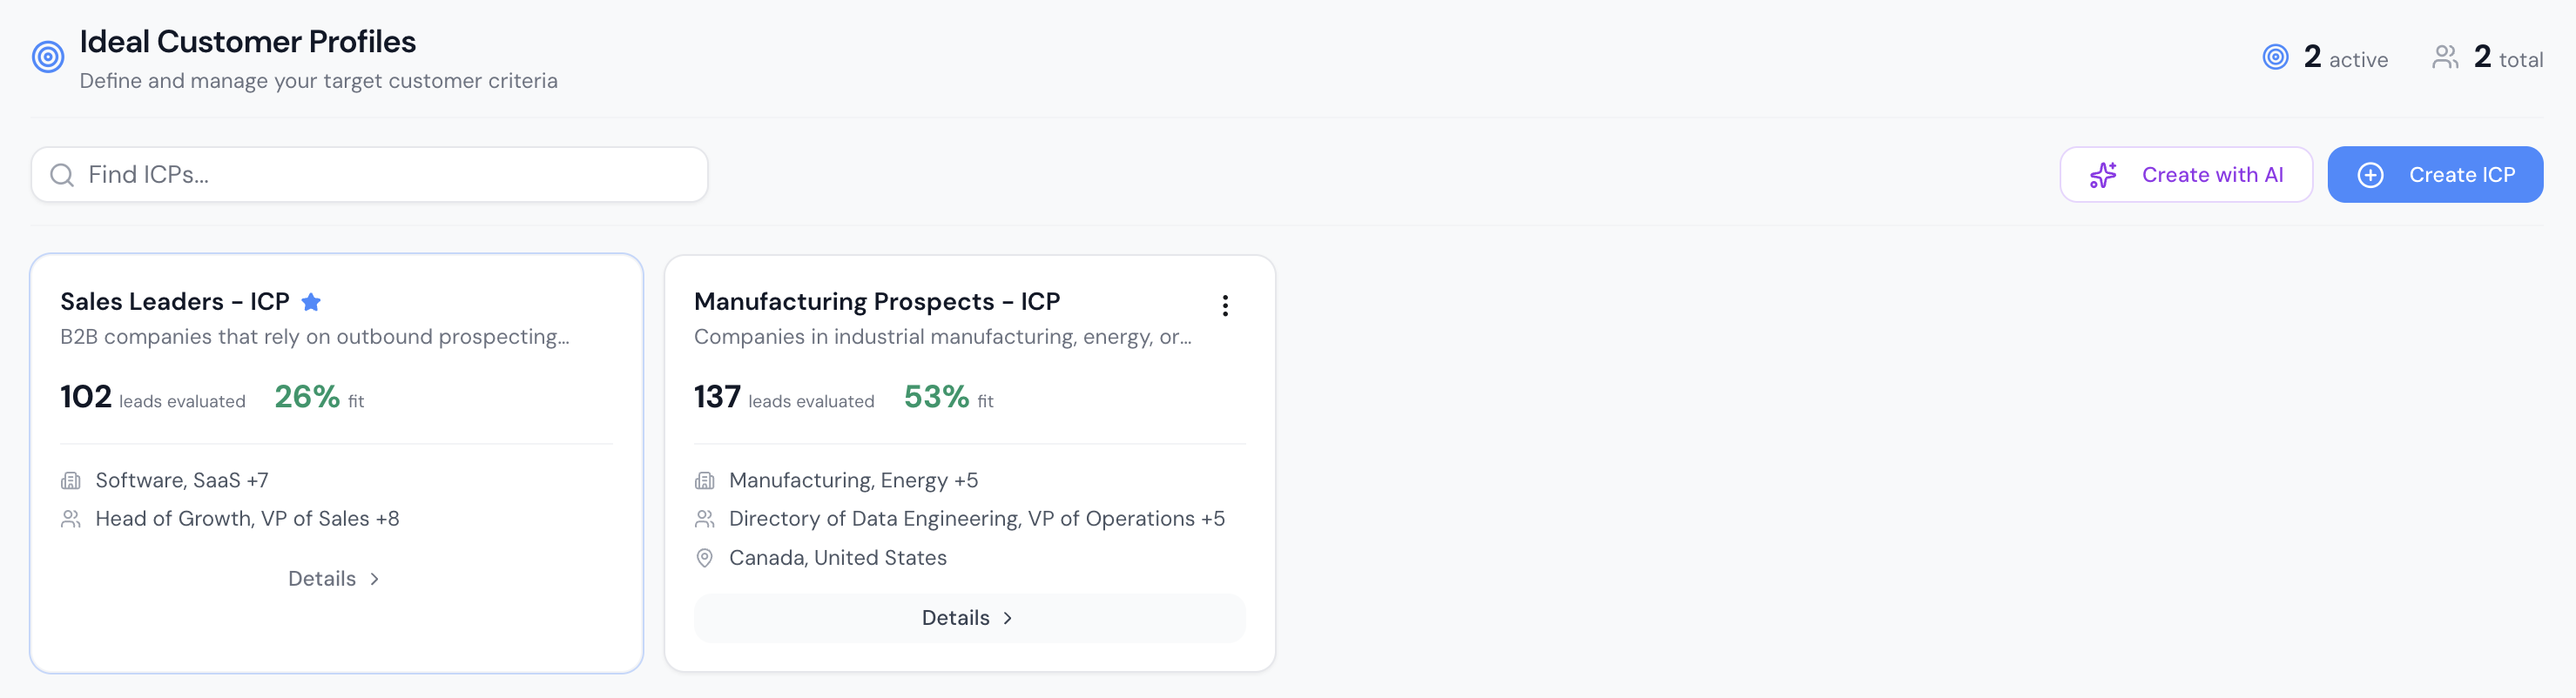This screenshot has height=698, width=2576.
Task: Click the people icon beside the total count
Action: coord(2446,57)
